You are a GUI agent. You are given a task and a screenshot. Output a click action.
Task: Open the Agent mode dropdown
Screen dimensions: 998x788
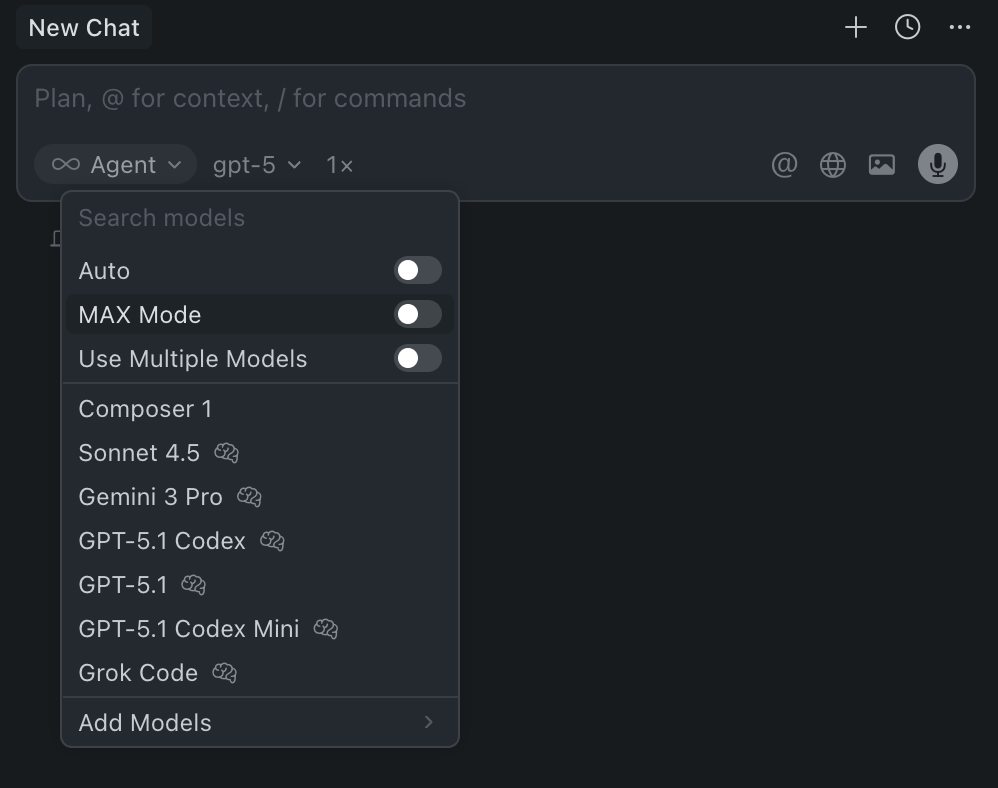pos(116,165)
